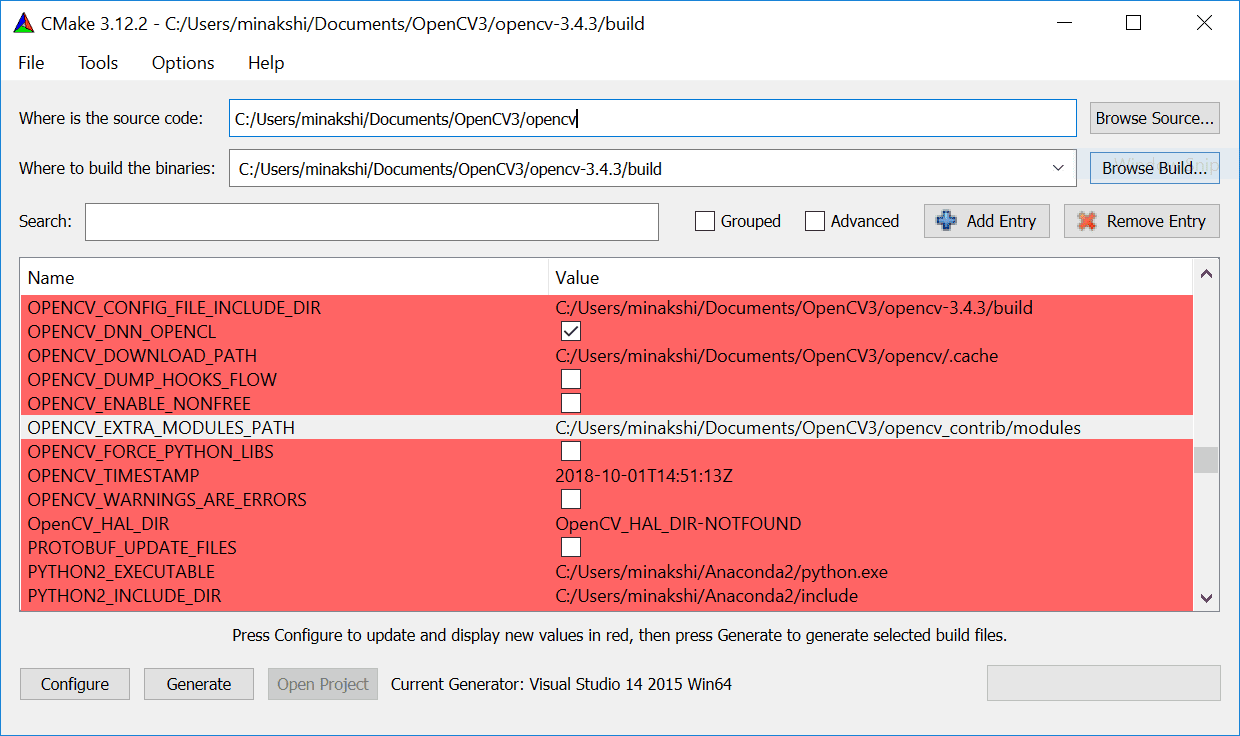
Task: Toggle the OPENCV_WARNINGS_ARE_ERRORS checkbox
Action: click(x=571, y=499)
